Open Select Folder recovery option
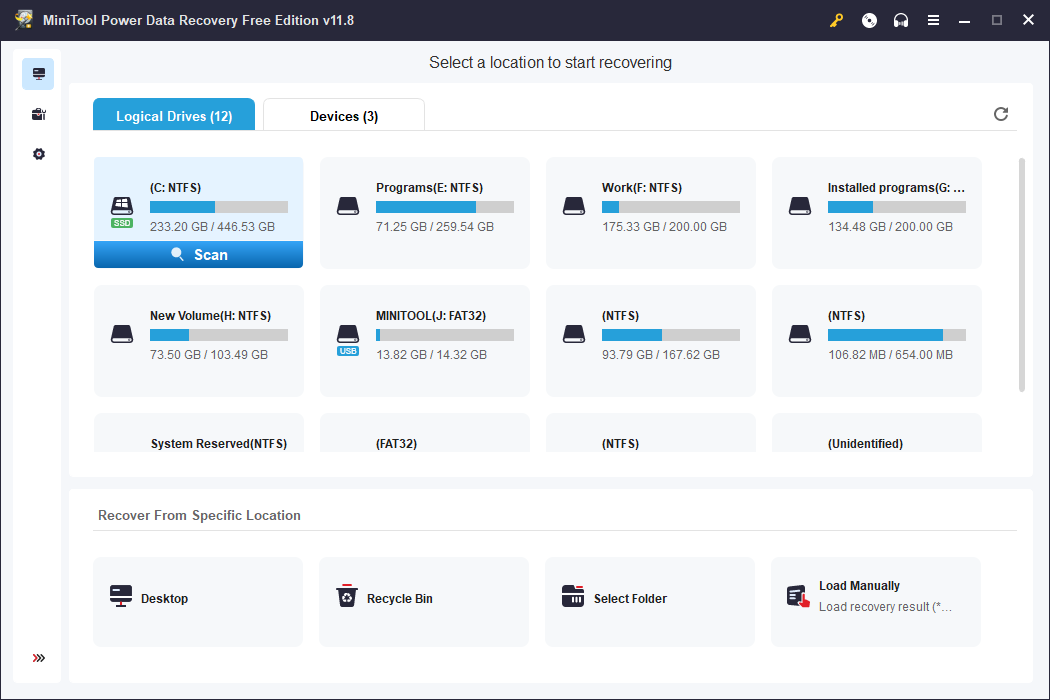The height and width of the screenshot is (700, 1050). [650, 602]
